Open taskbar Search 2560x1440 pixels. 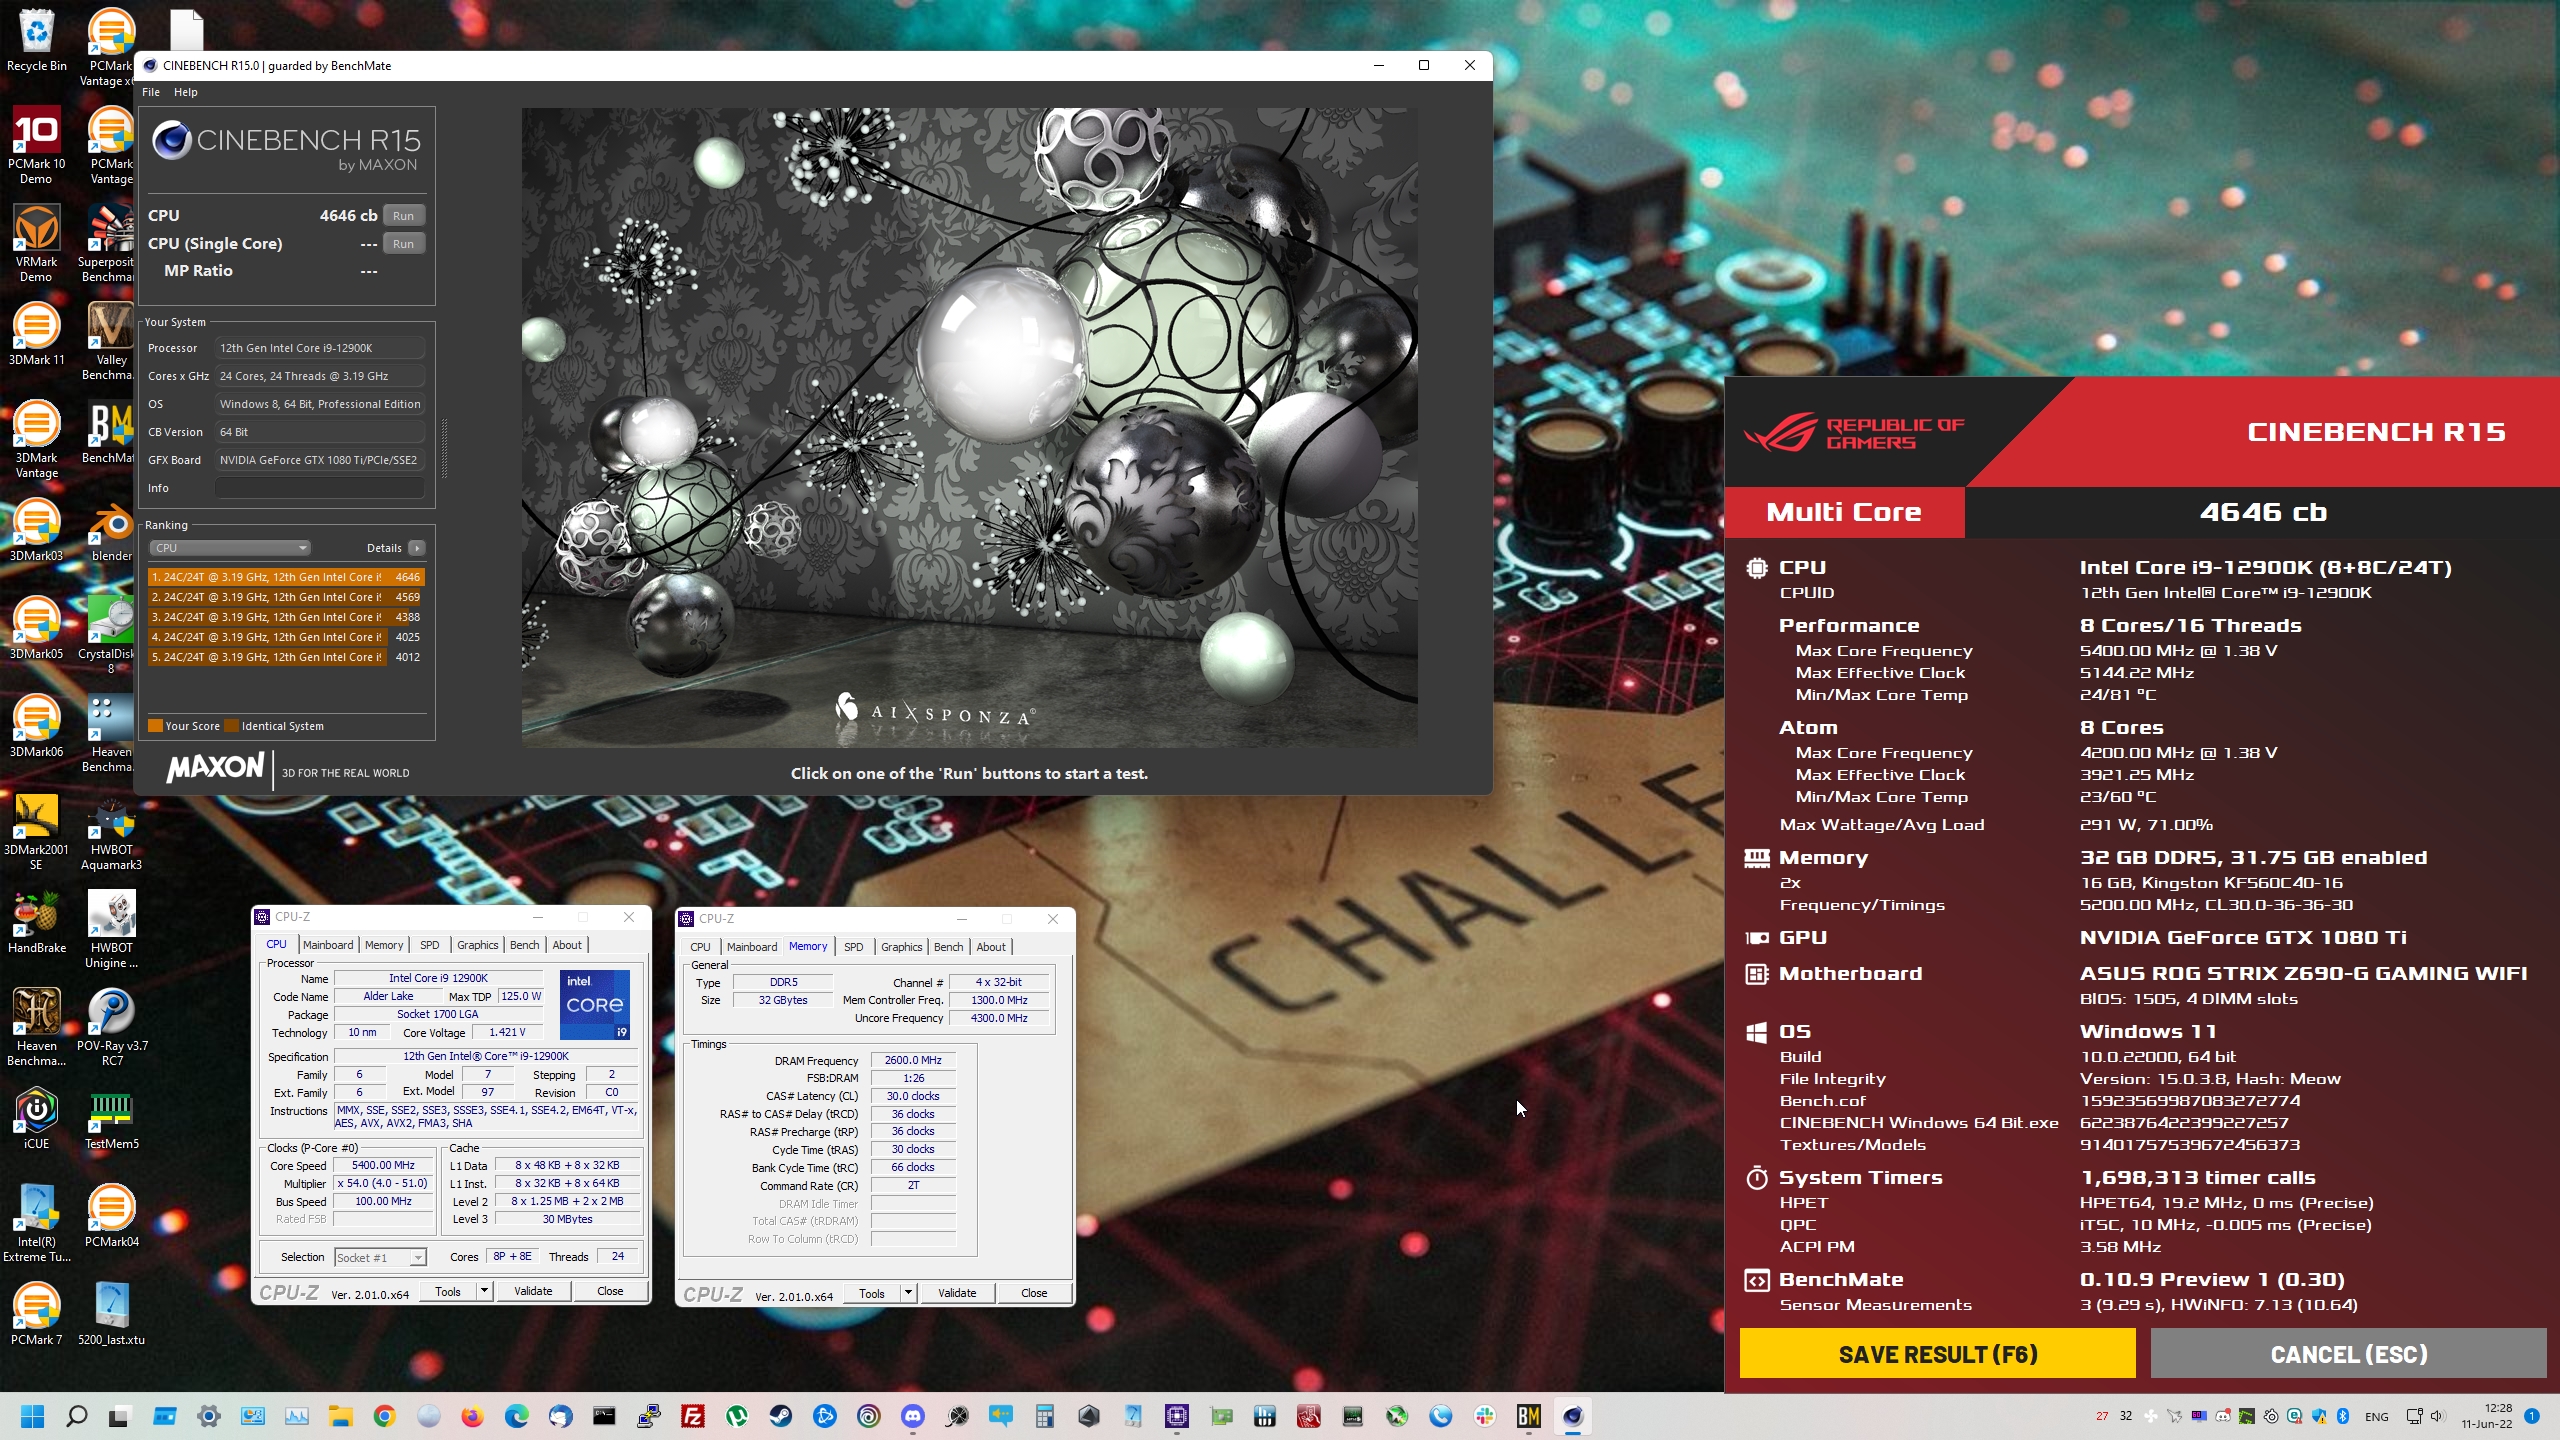77,1416
